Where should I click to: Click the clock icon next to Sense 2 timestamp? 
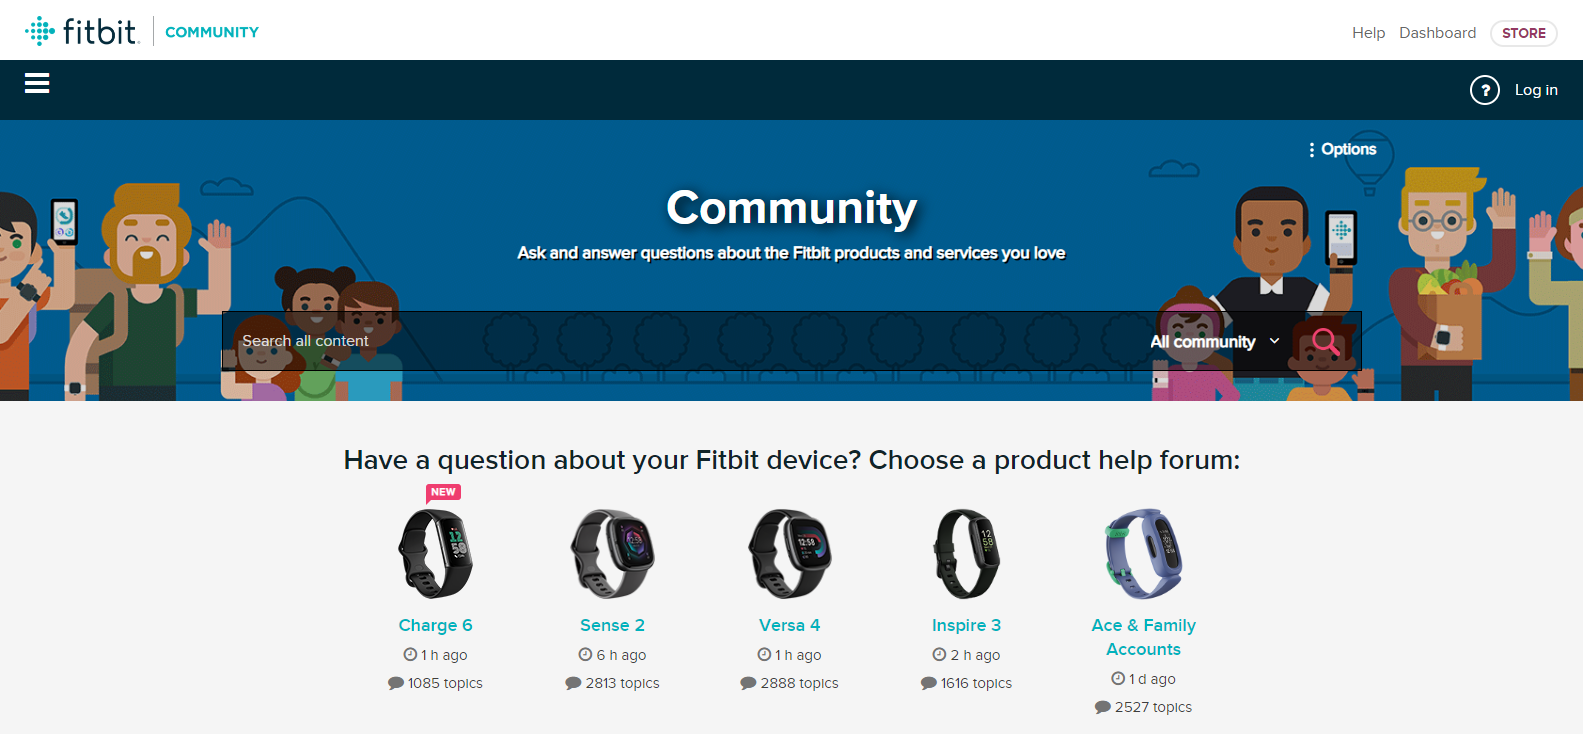point(583,655)
